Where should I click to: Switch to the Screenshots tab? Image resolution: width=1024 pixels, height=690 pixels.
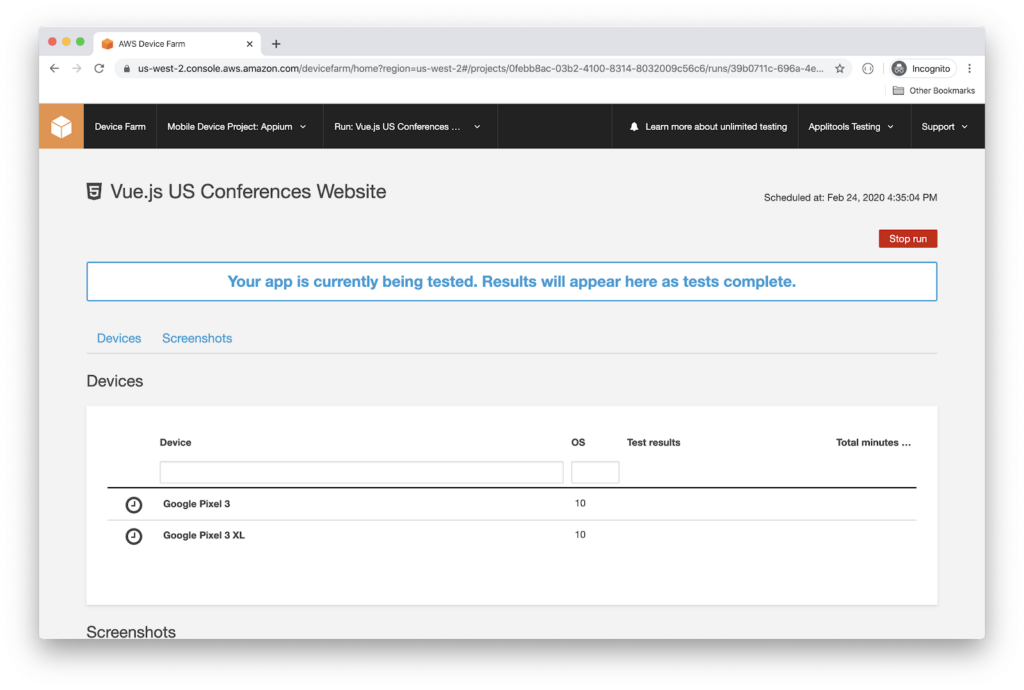(x=197, y=338)
